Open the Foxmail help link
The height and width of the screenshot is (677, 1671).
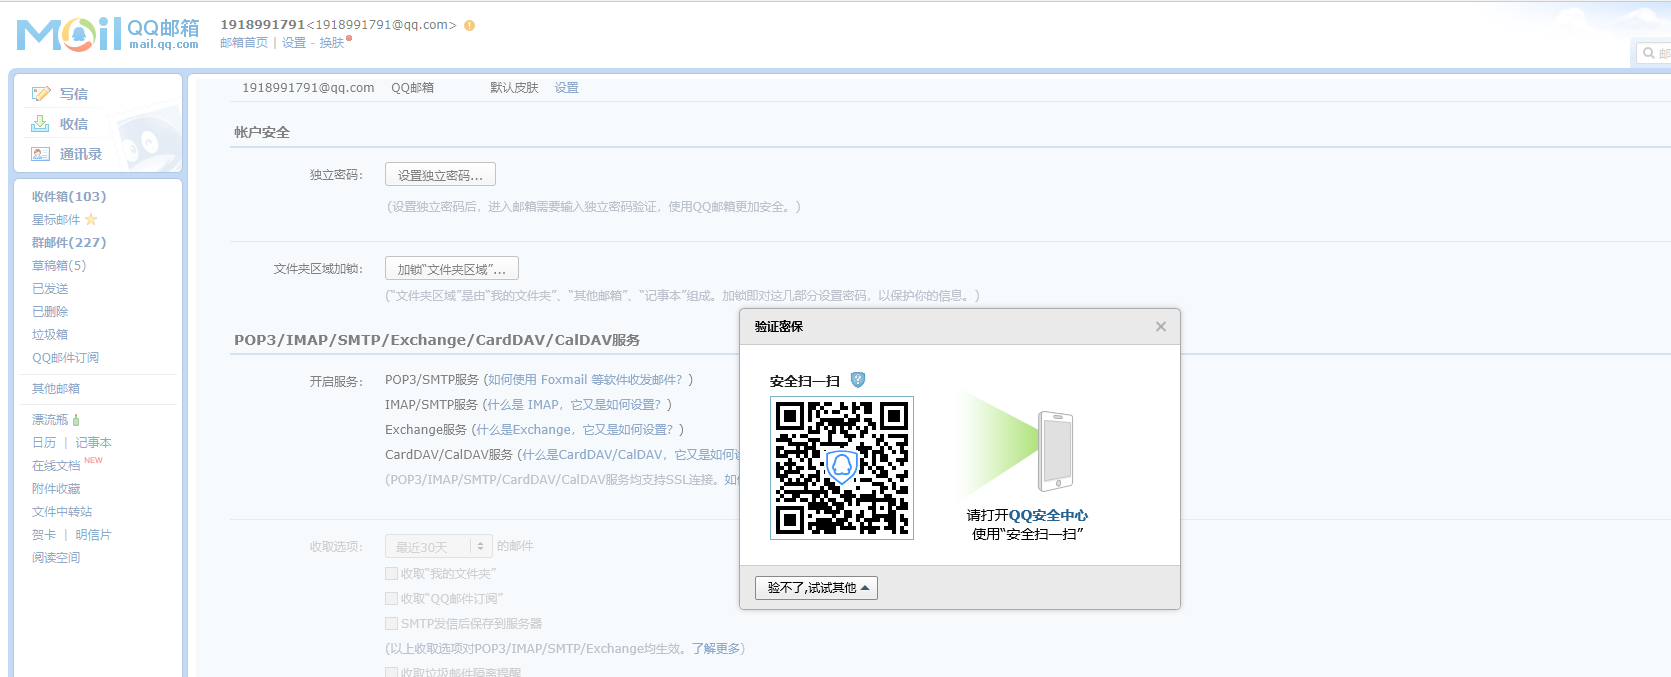(x=586, y=380)
